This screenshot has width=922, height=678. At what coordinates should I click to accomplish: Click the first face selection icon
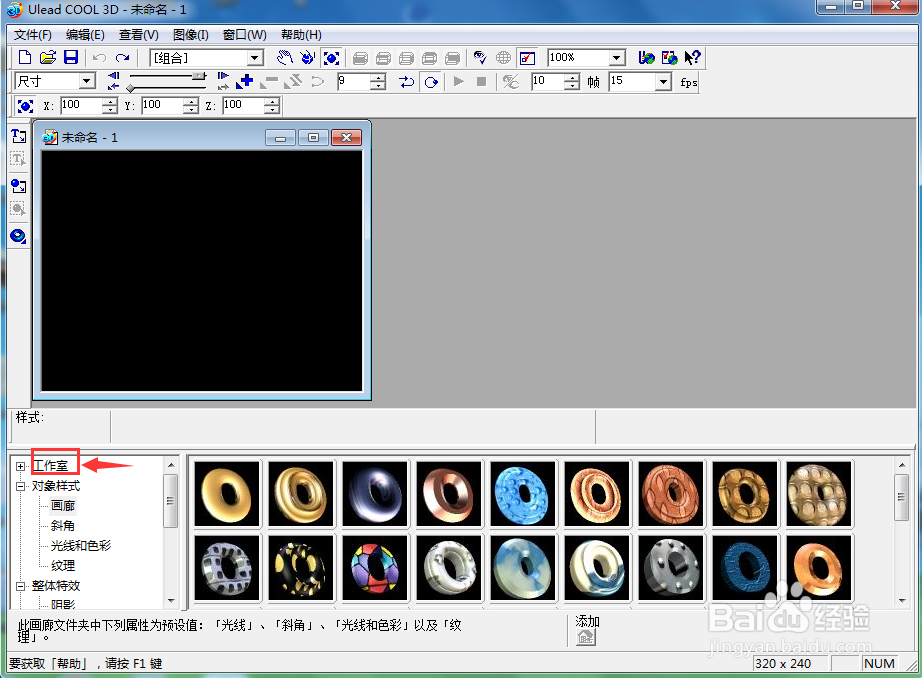[x=360, y=58]
